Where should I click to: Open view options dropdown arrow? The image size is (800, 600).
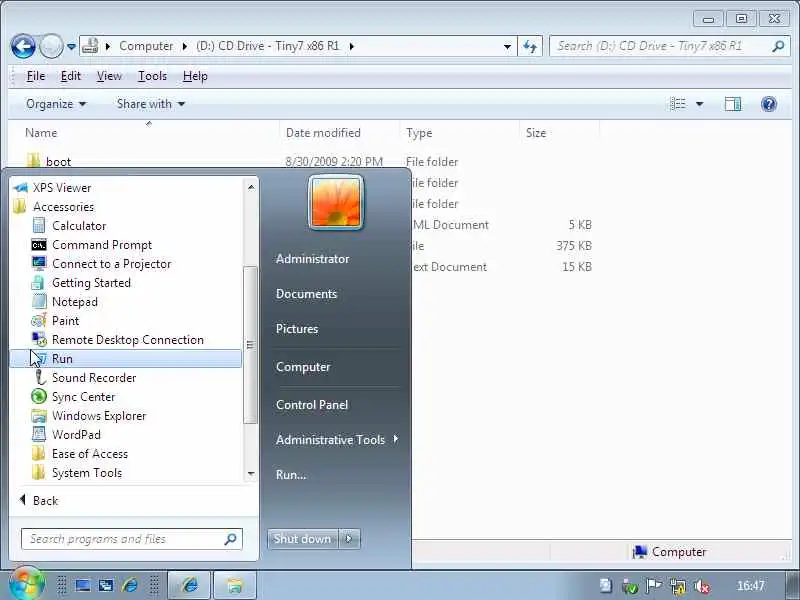699,104
